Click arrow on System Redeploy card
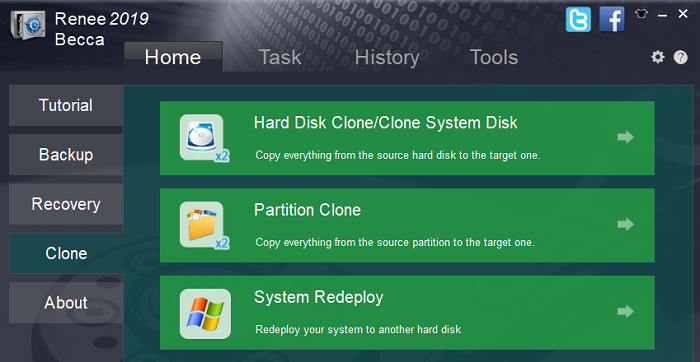 [625, 312]
